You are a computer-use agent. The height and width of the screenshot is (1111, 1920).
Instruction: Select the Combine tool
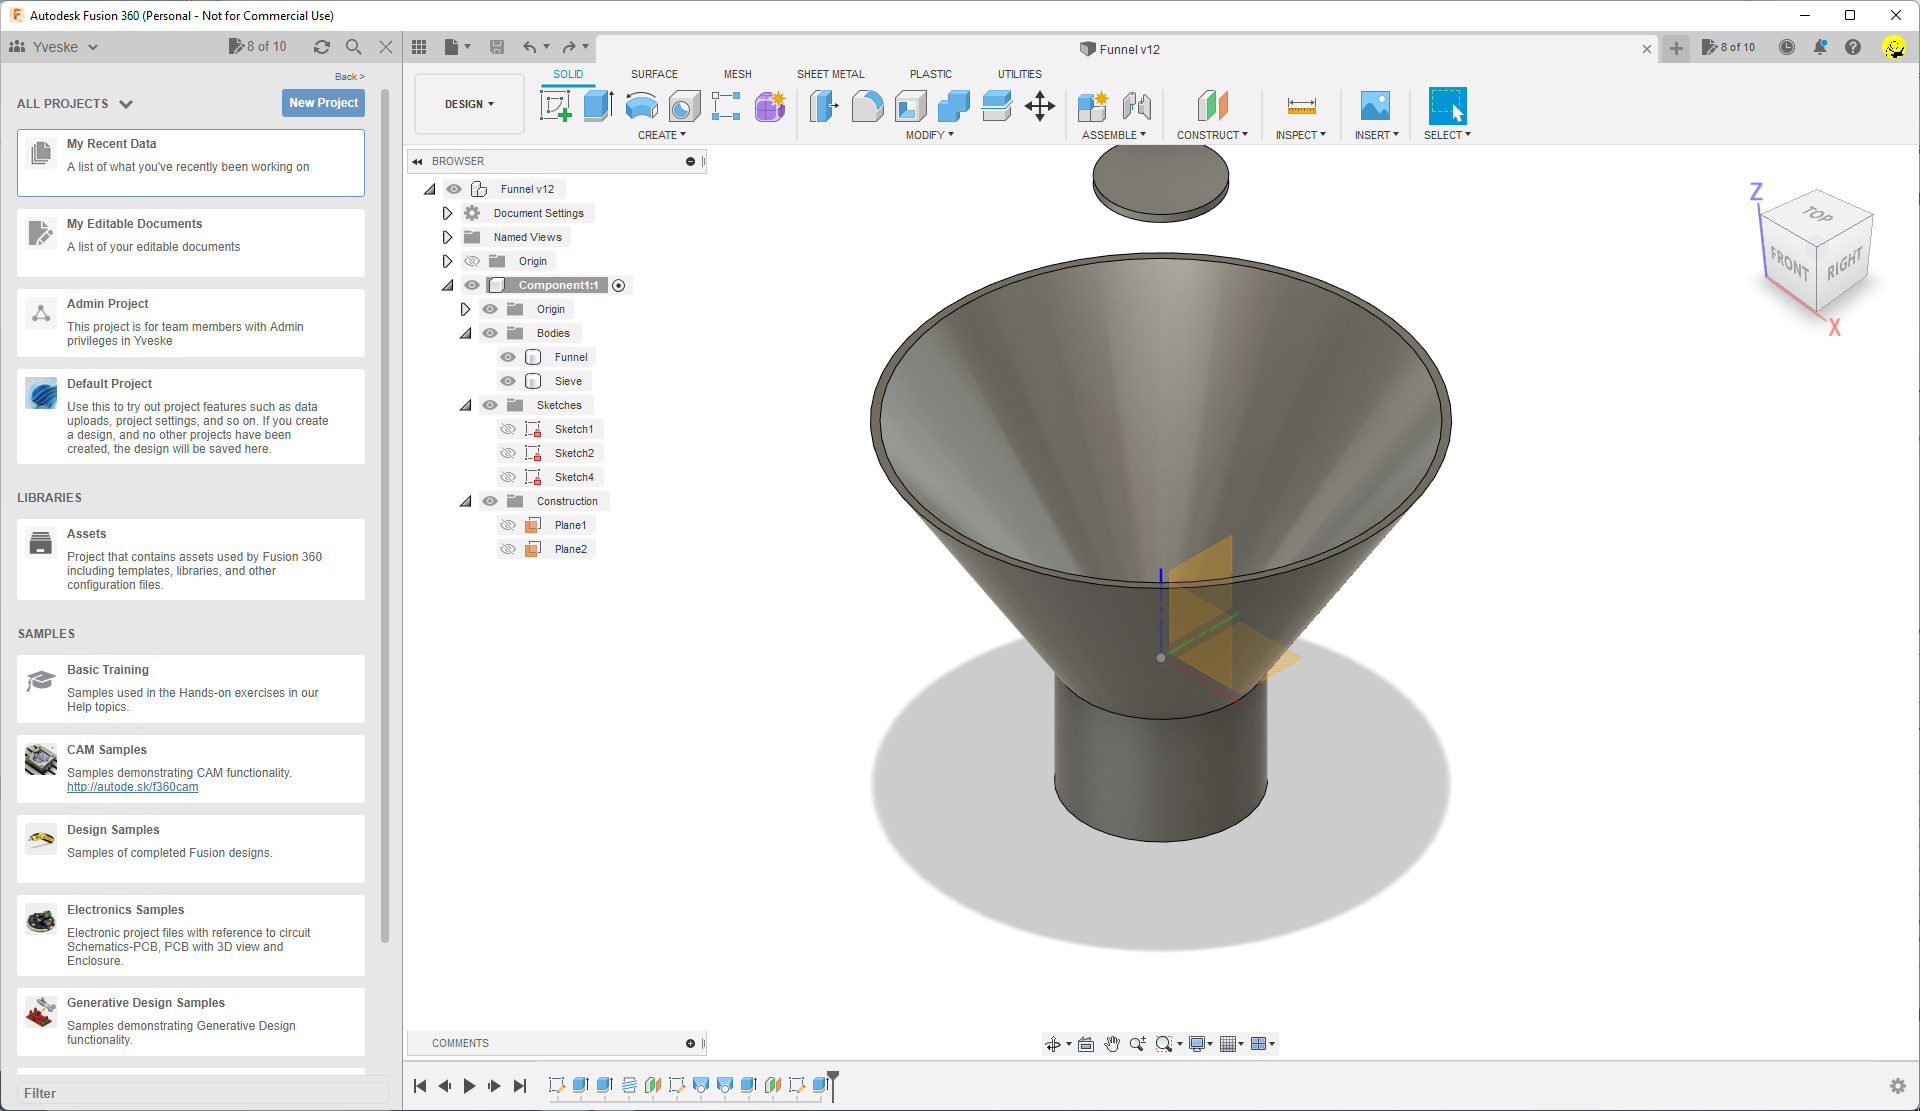click(953, 106)
